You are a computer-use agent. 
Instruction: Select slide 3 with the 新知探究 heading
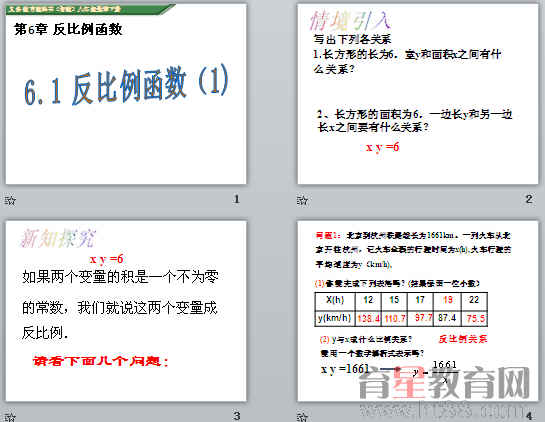(x=126, y=311)
